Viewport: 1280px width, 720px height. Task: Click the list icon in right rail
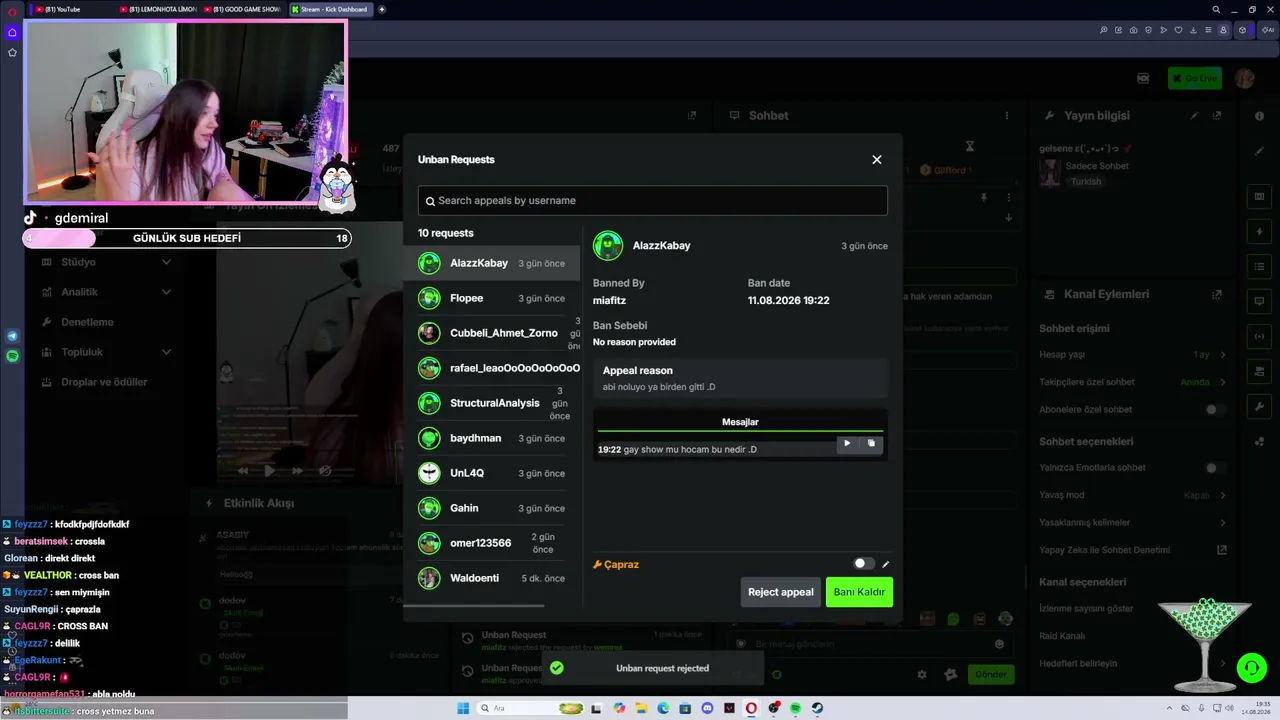coord(1259,266)
